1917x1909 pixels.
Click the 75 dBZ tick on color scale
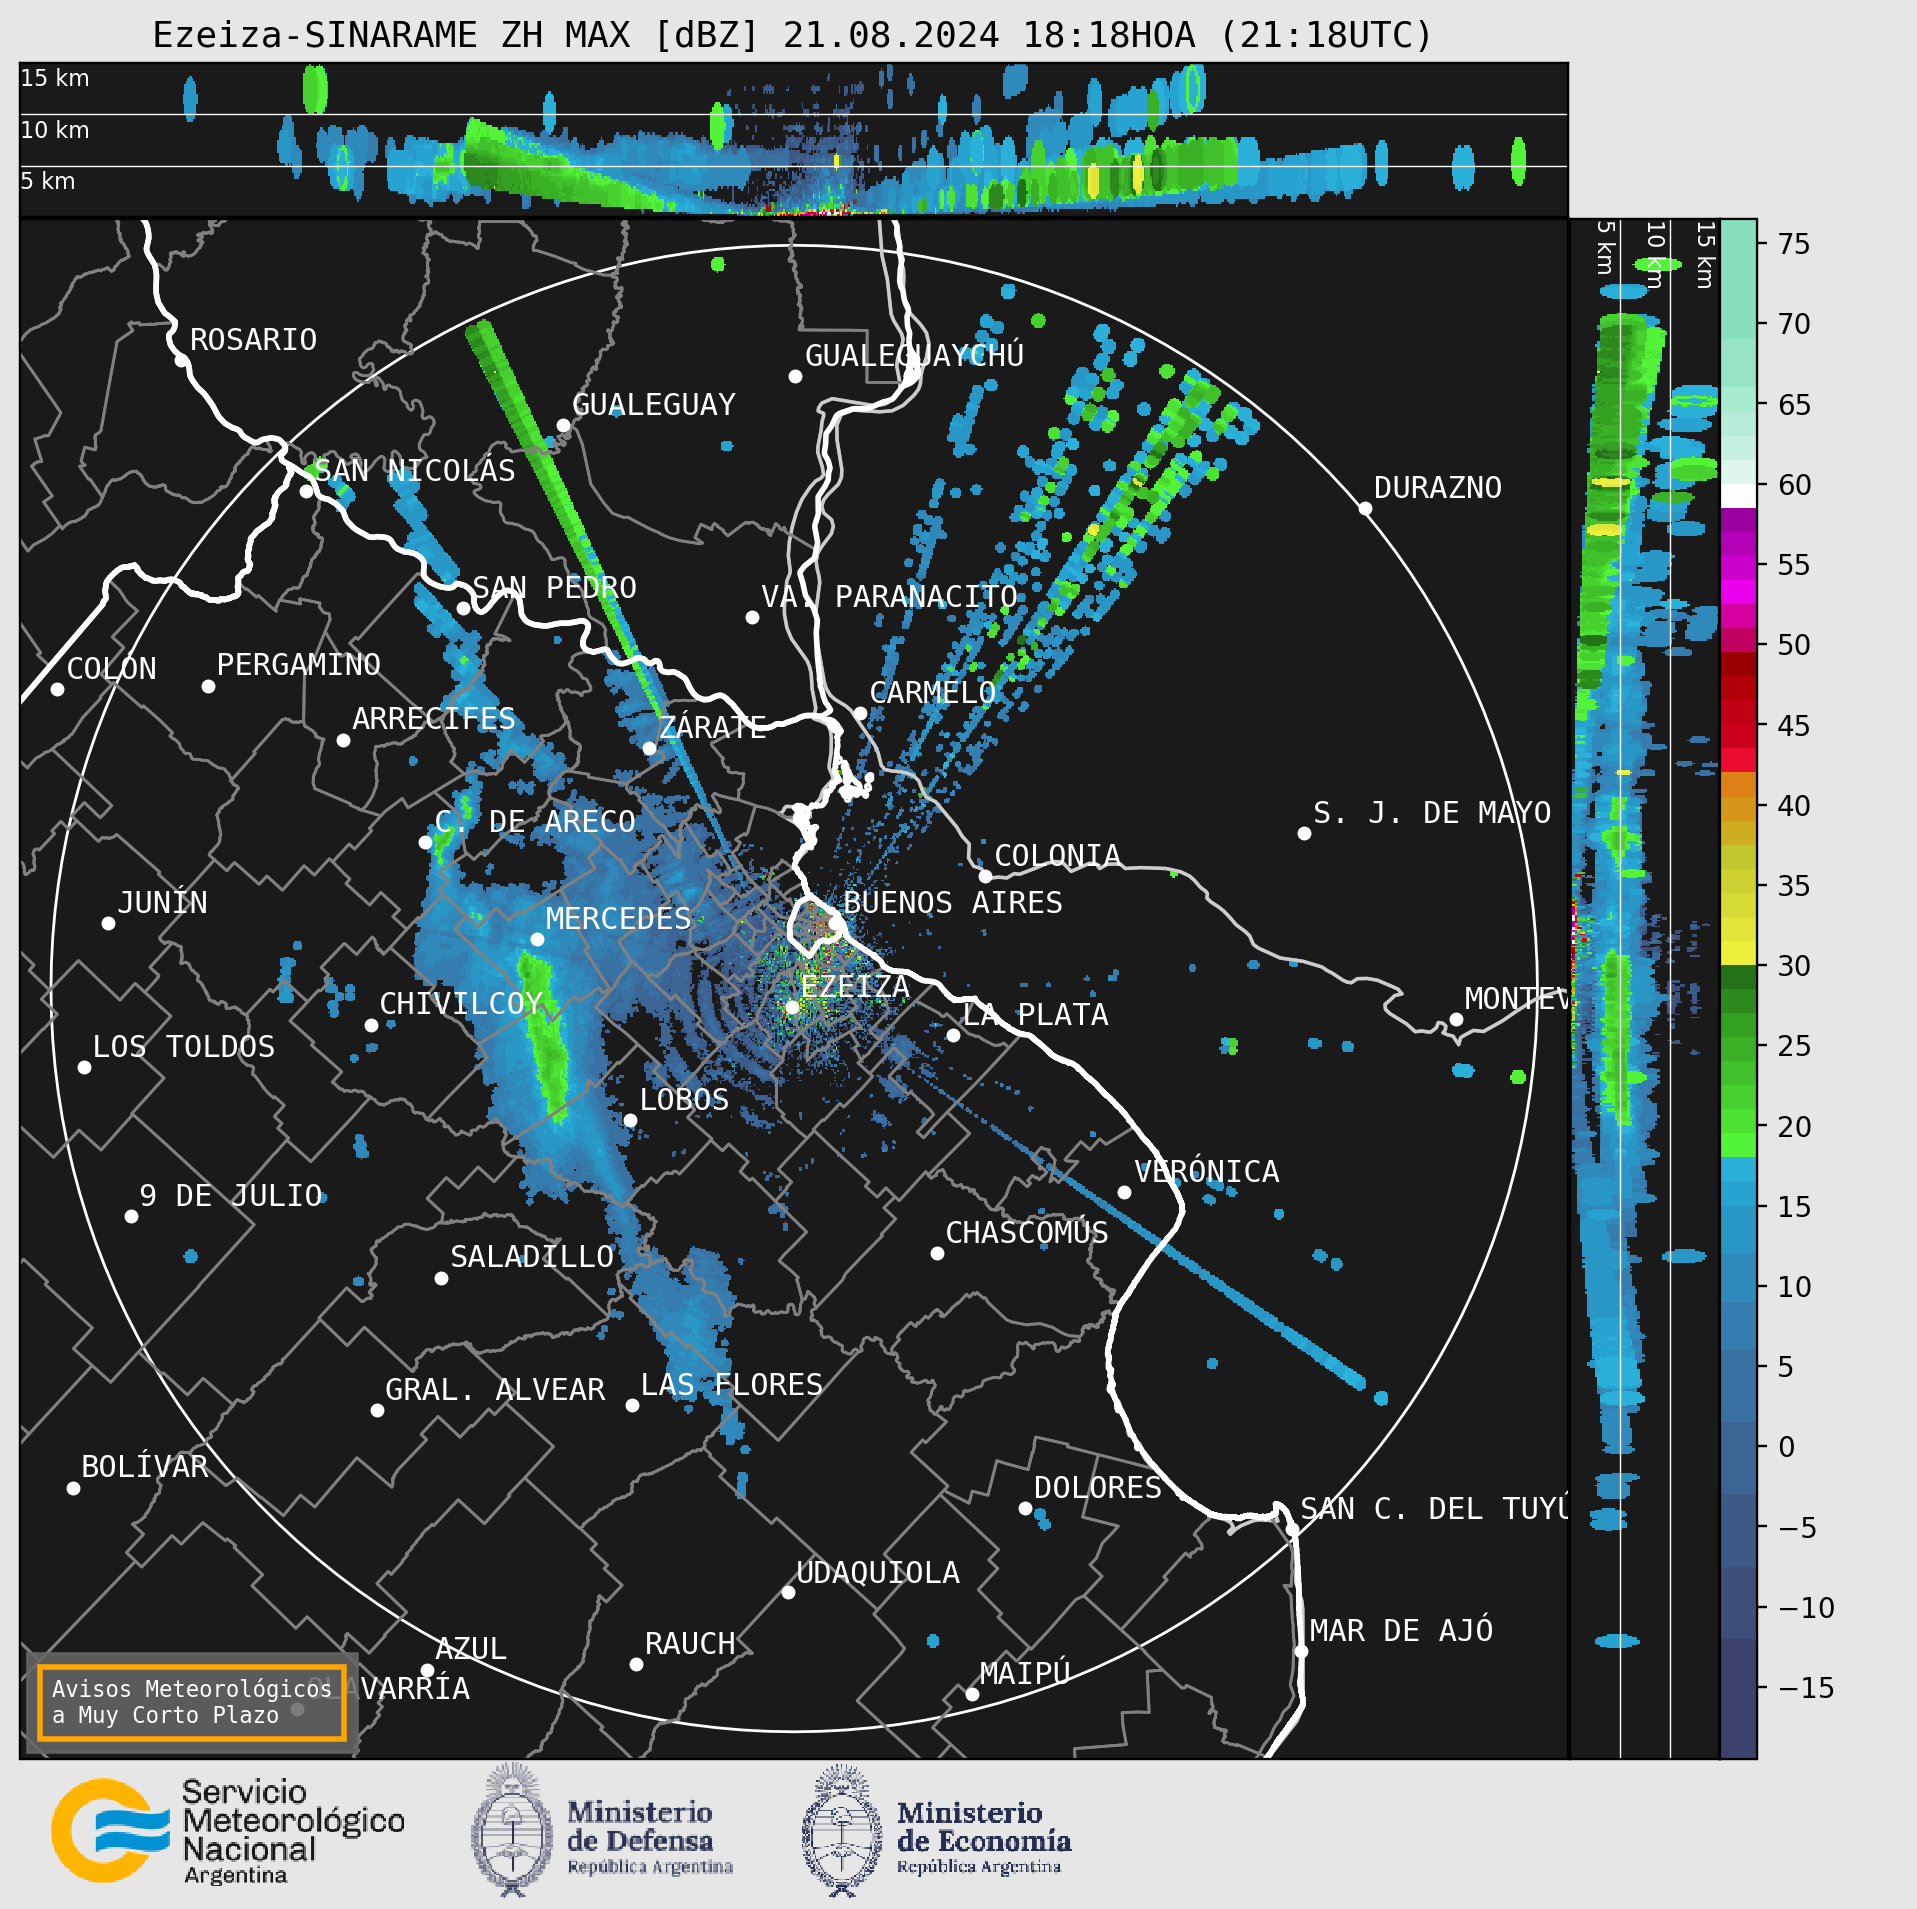[x=1794, y=244]
